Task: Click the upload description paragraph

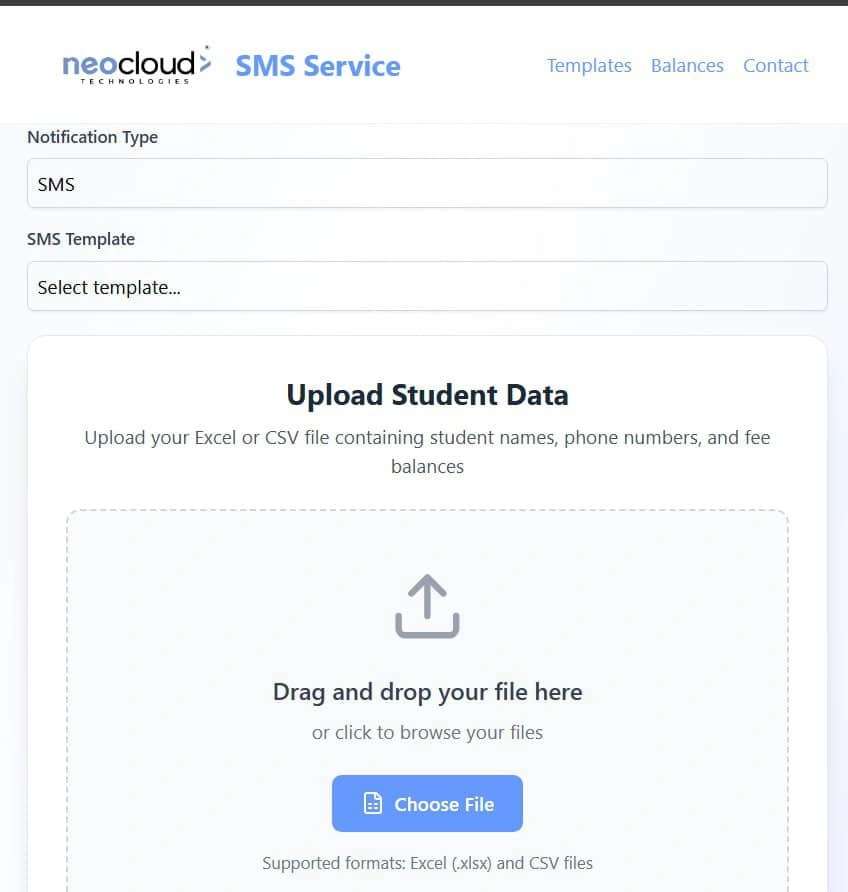Action: 427,452
